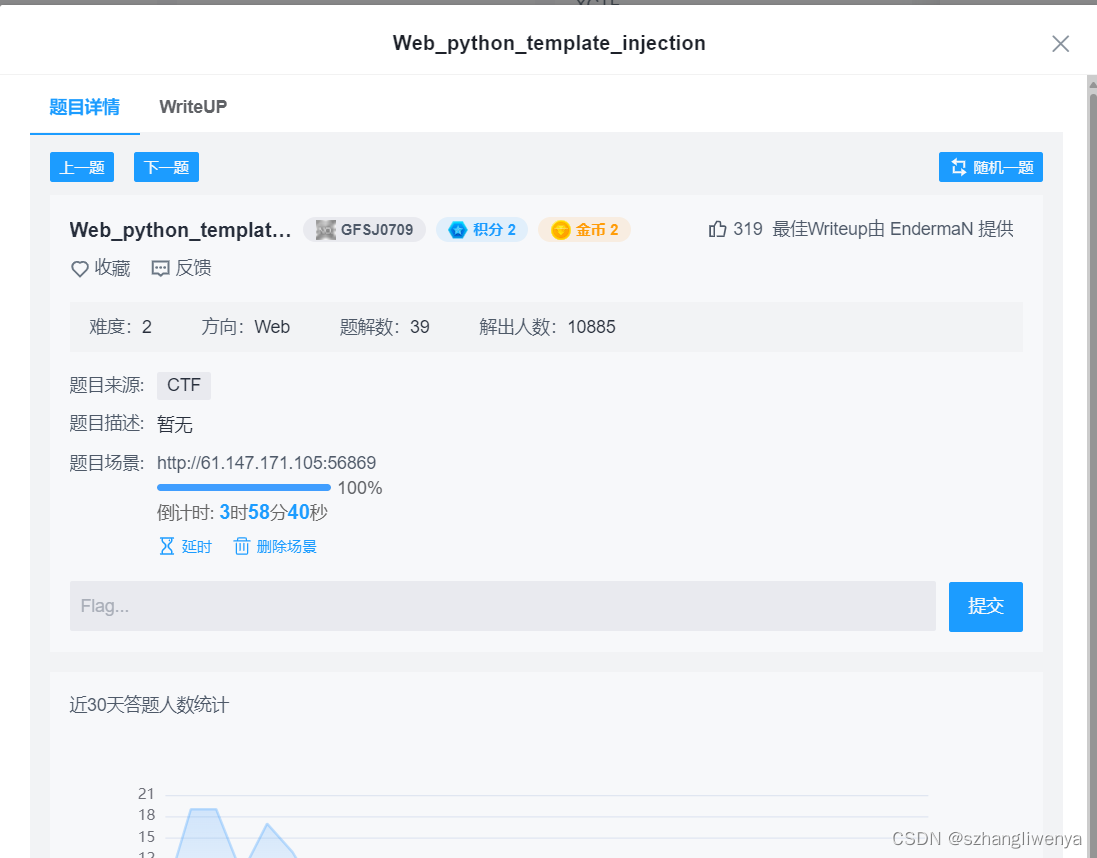The height and width of the screenshot is (858, 1097).
Task: Open the WriteUP tab
Action: click(x=192, y=107)
